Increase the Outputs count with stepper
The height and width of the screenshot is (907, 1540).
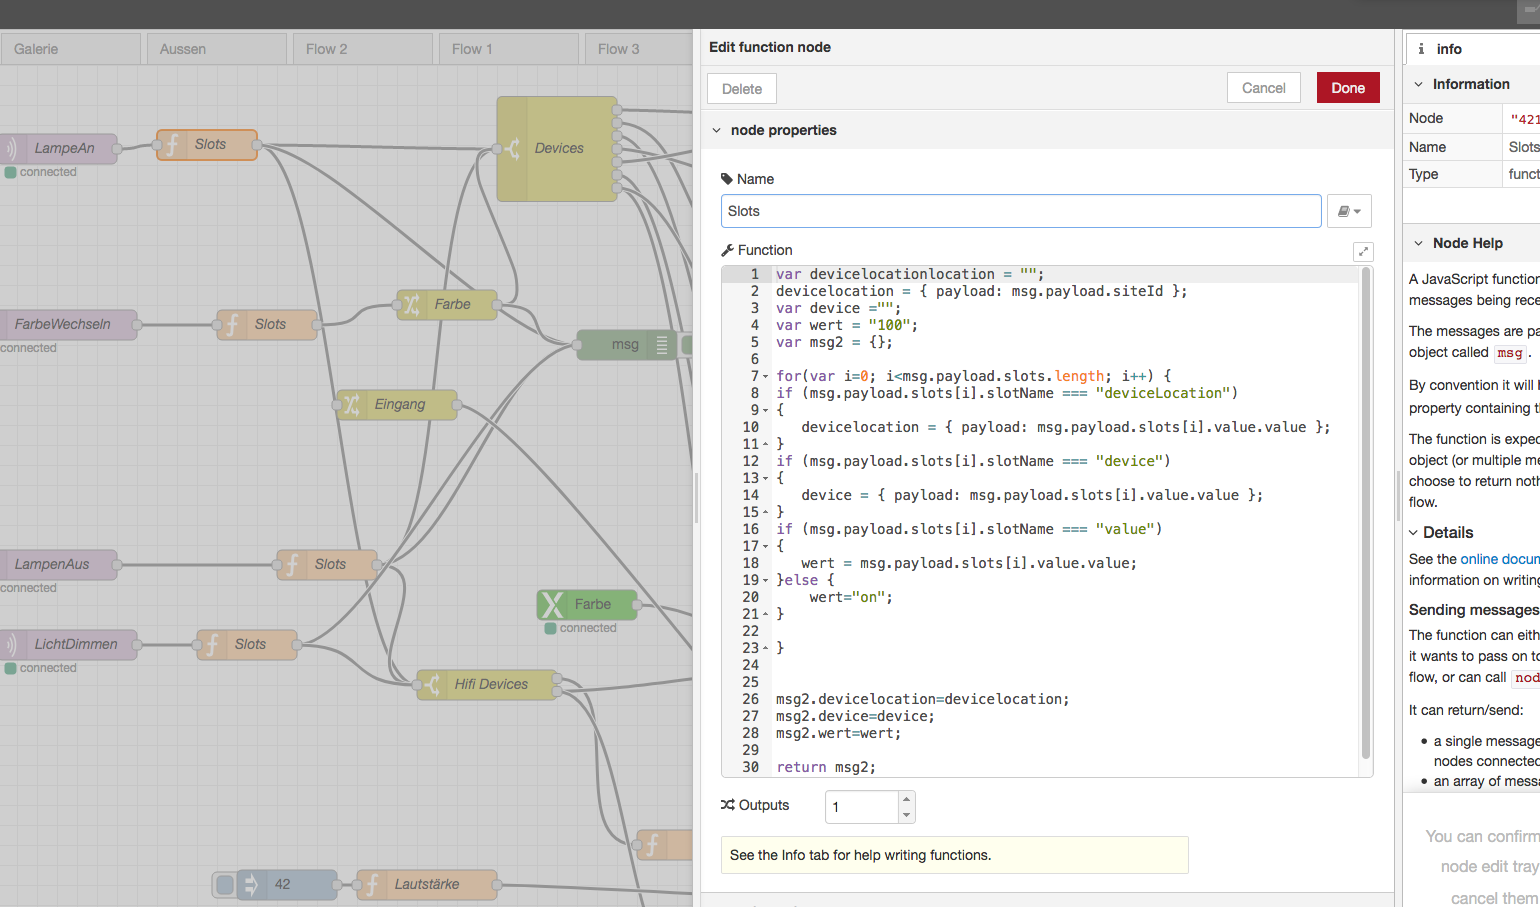906,798
